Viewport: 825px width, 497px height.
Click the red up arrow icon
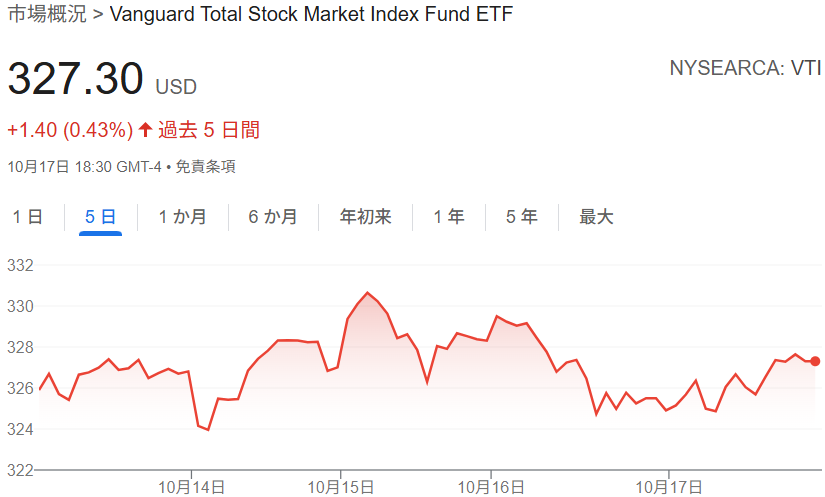(146, 130)
